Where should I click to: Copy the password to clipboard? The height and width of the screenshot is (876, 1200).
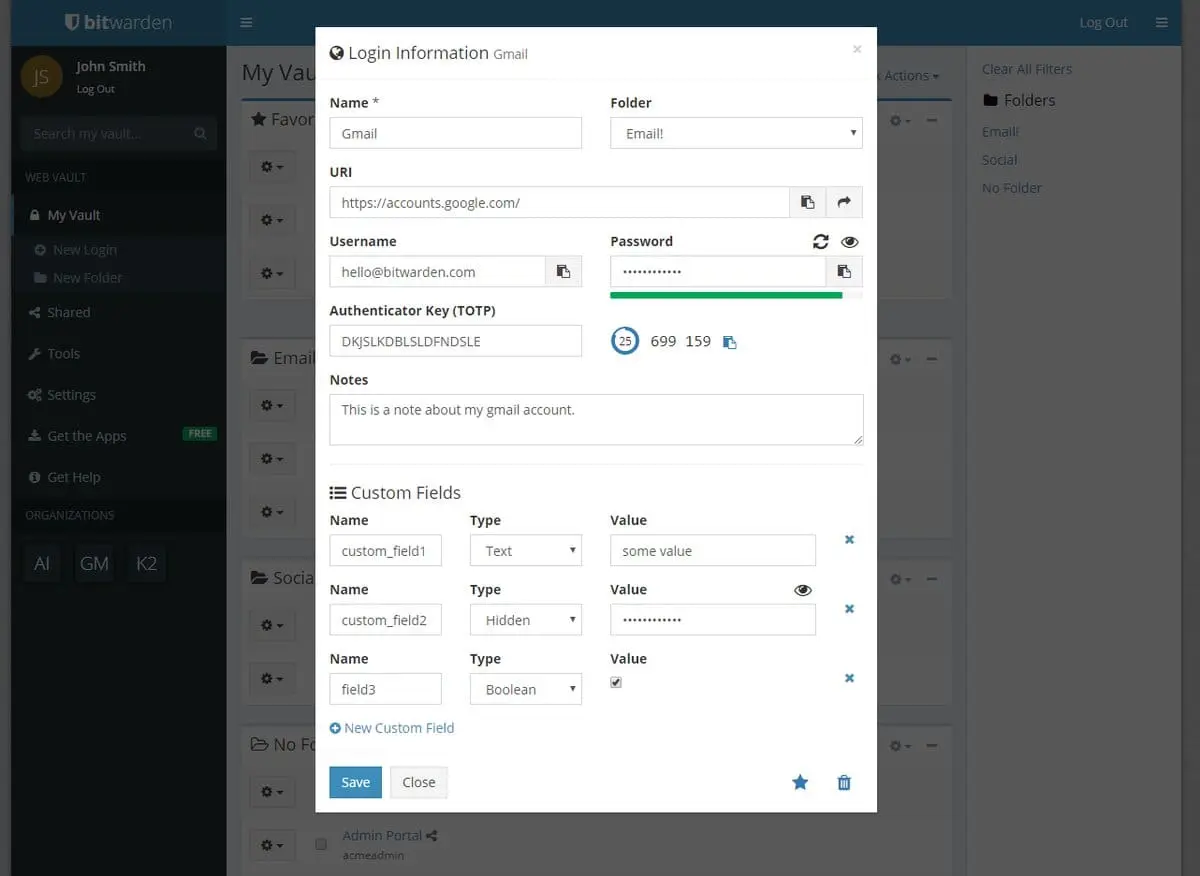[x=844, y=272]
